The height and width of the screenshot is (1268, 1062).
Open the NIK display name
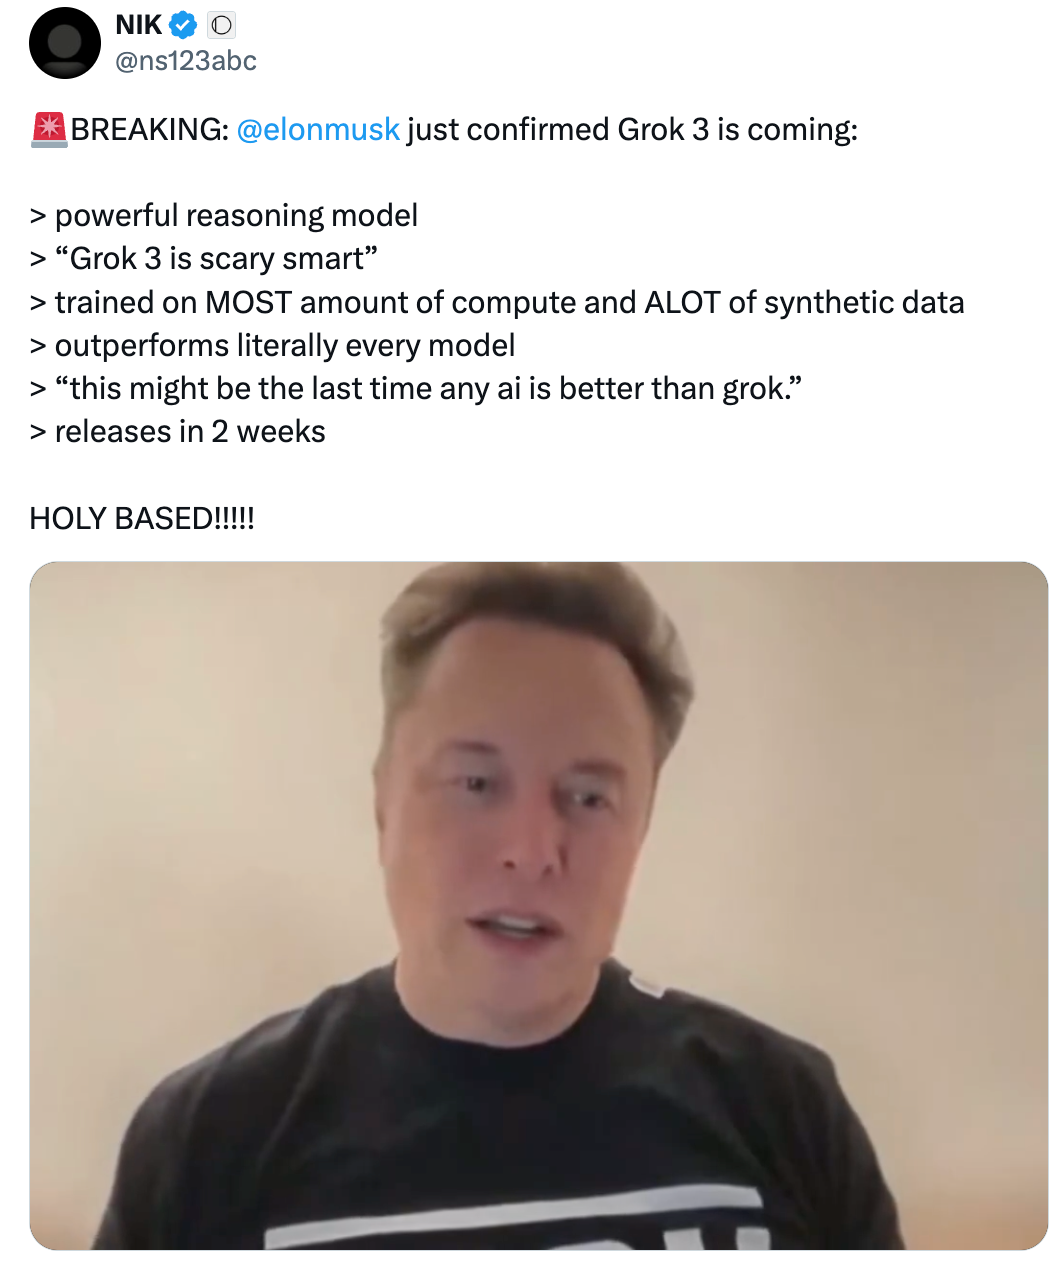[x=139, y=25]
